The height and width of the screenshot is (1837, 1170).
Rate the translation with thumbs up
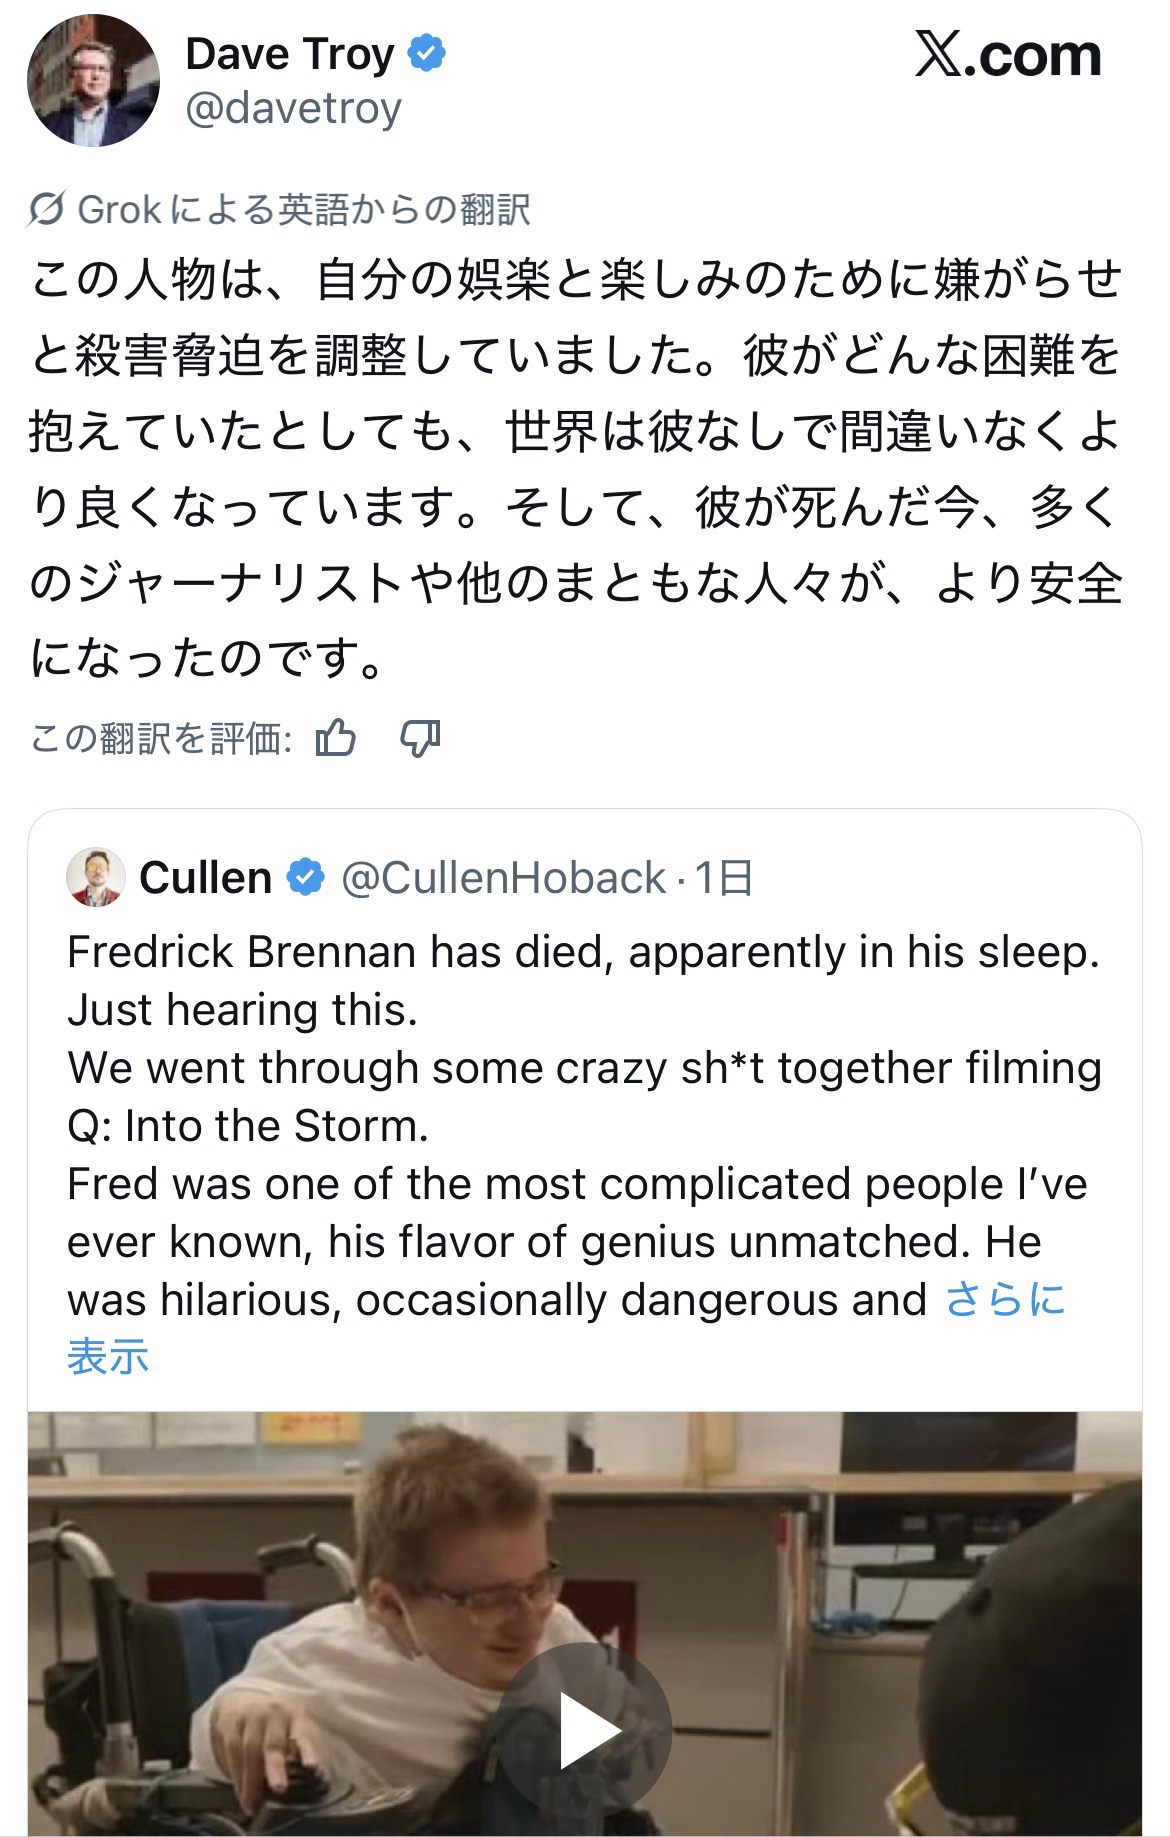(336, 739)
